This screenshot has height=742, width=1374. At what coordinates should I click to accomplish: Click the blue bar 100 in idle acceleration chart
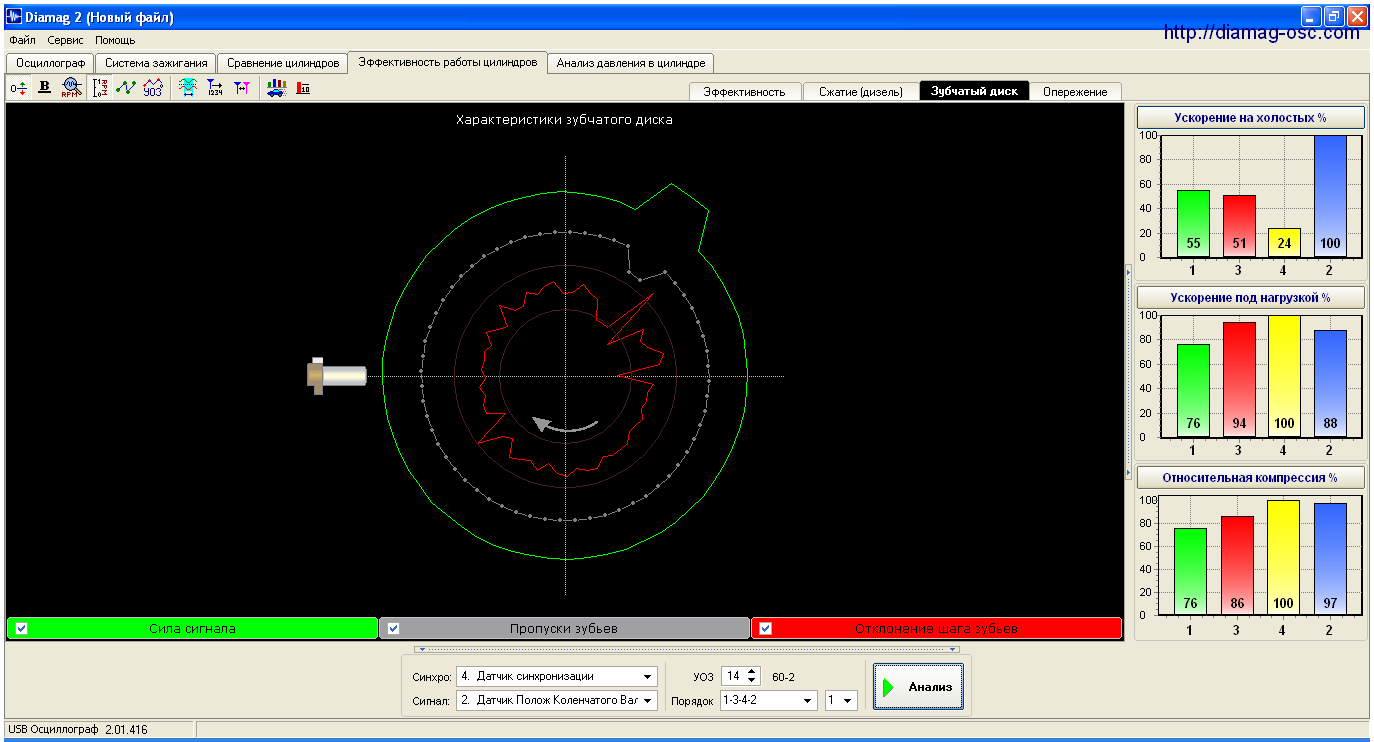pyautogui.click(x=1330, y=196)
